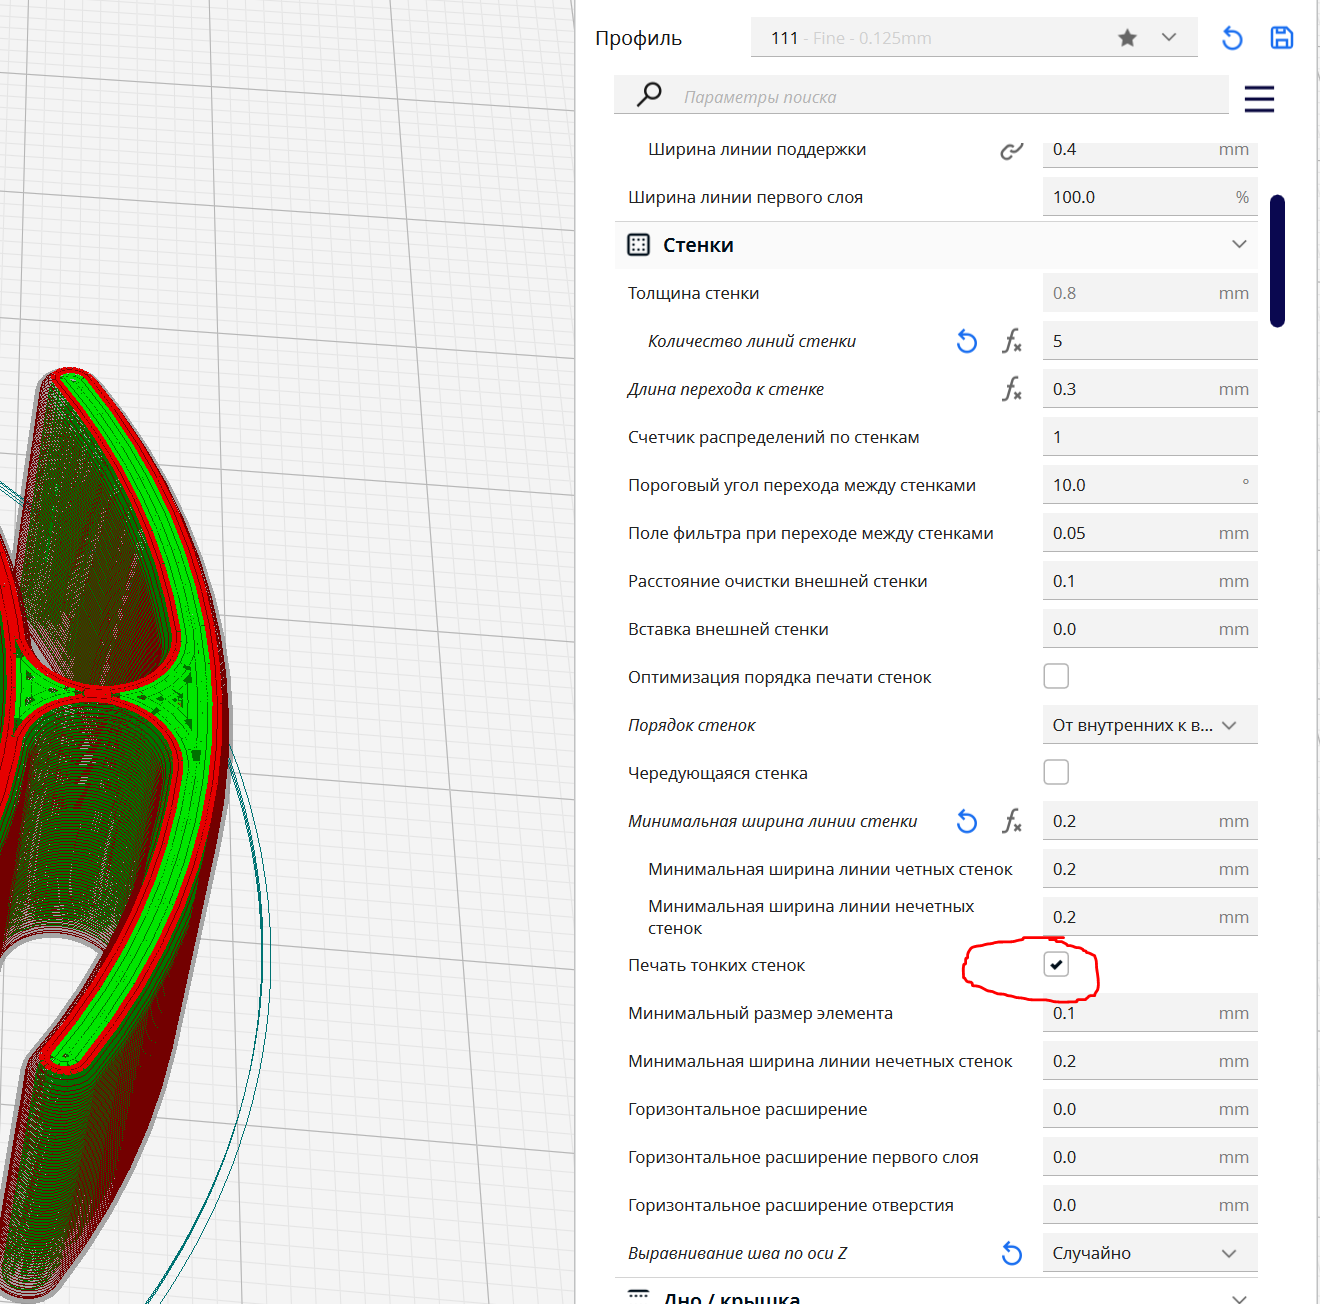The image size is (1320, 1304).
Task: Reset the Z seam alignment setting
Action: [x=1011, y=1253]
